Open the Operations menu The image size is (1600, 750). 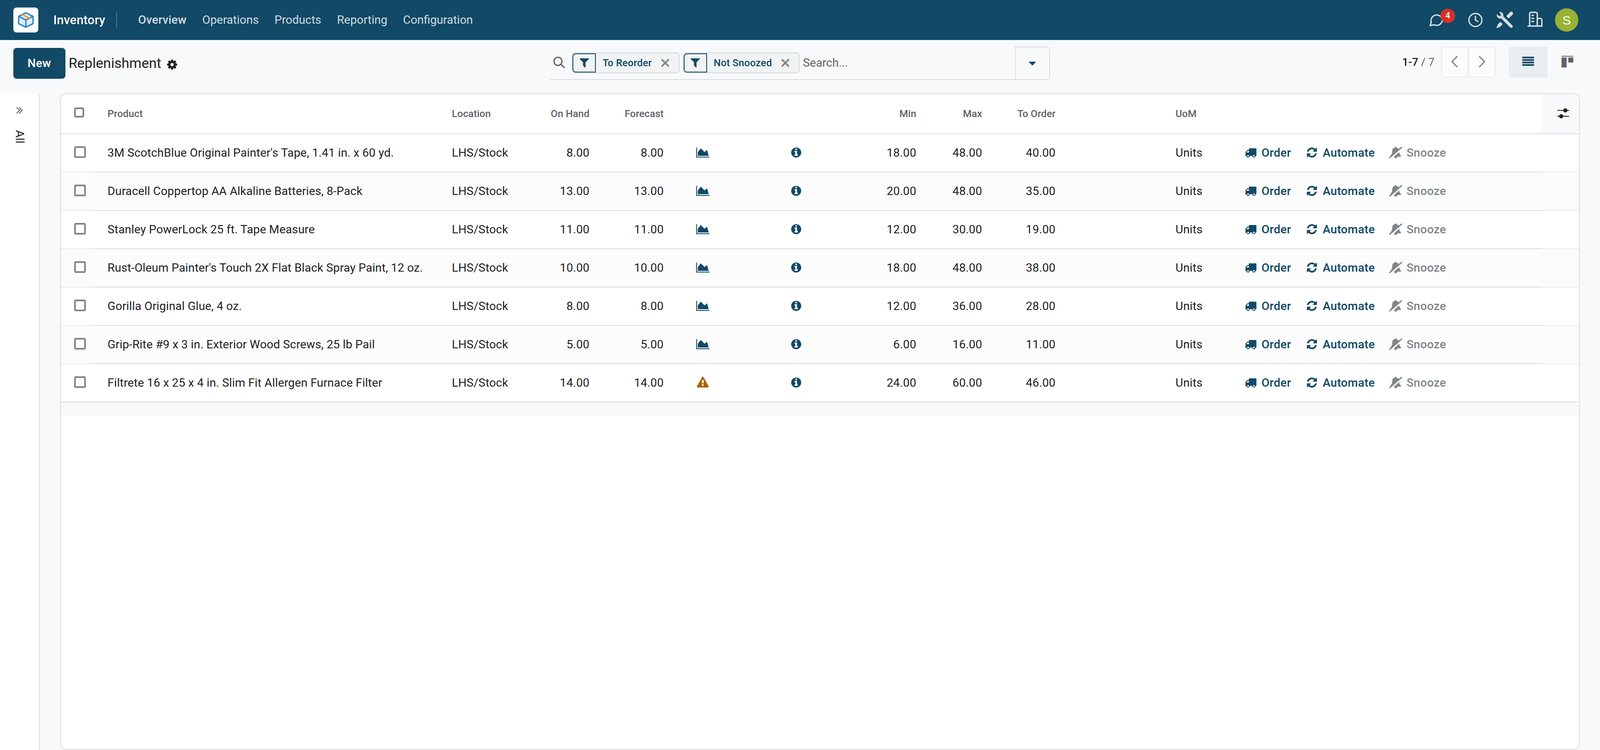click(x=230, y=20)
